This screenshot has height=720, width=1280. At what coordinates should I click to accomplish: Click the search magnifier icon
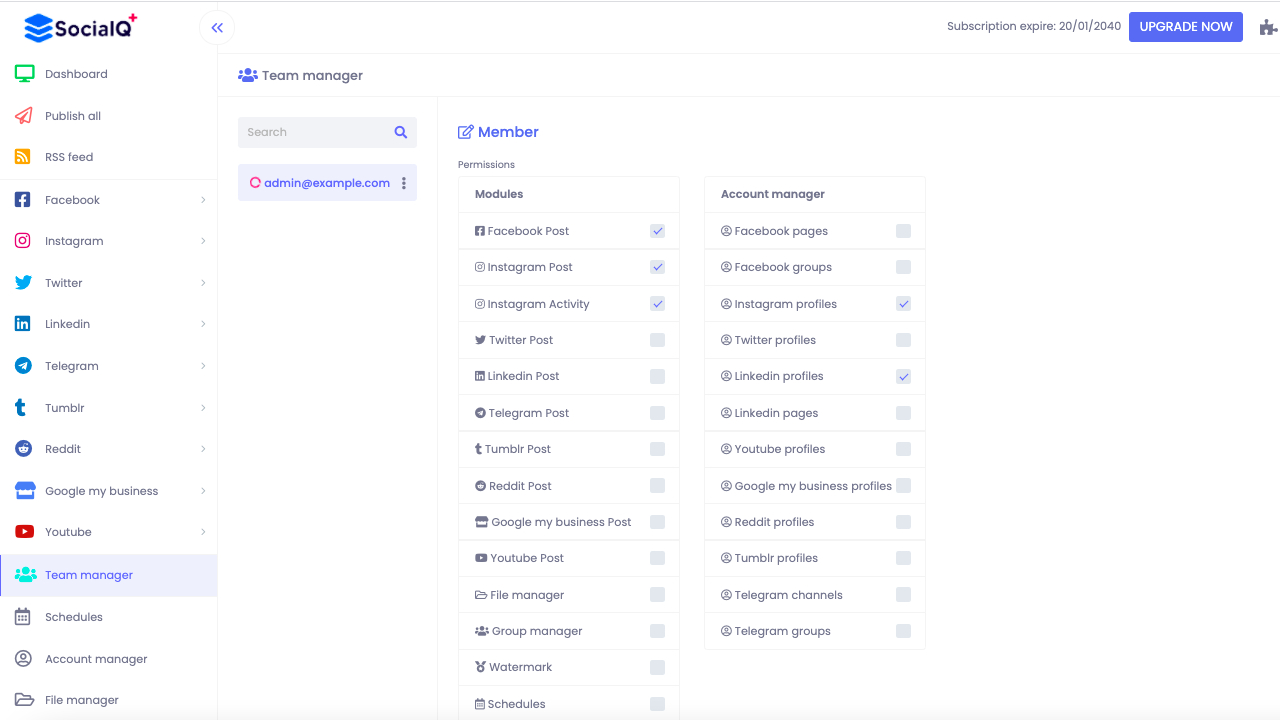click(x=401, y=132)
